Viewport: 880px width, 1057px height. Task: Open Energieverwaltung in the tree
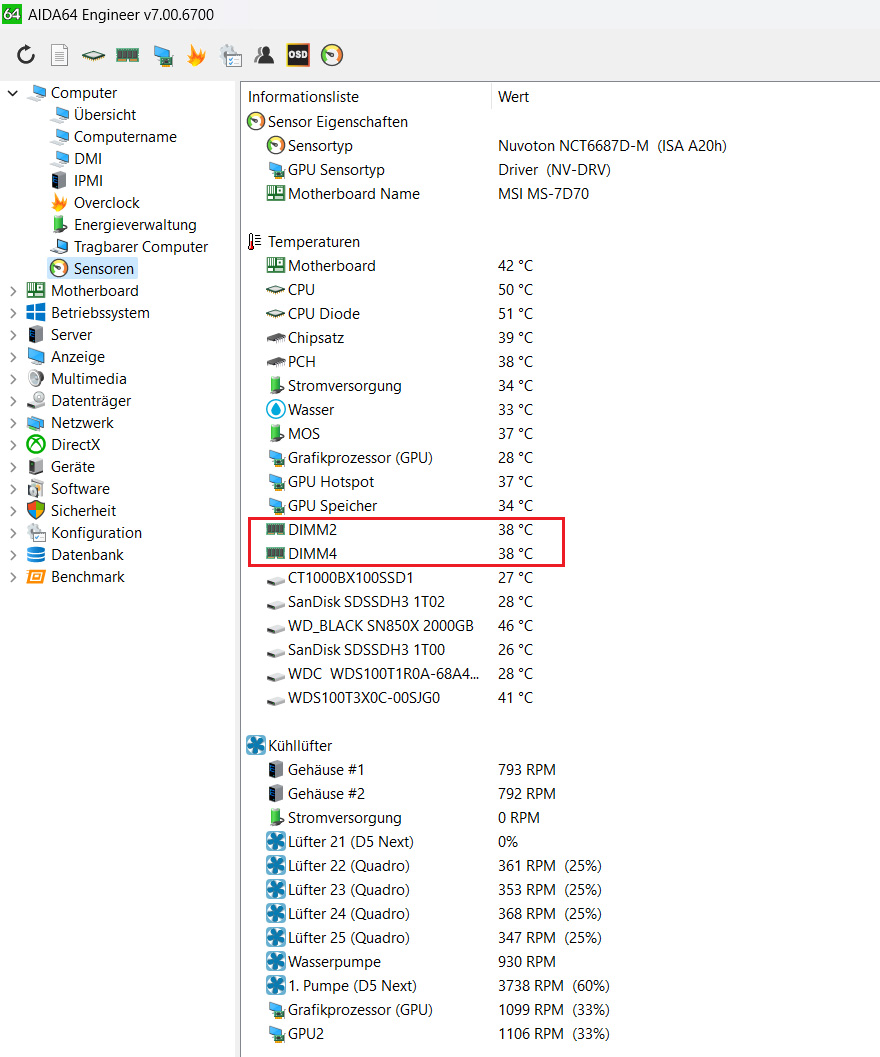pos(135,224)
